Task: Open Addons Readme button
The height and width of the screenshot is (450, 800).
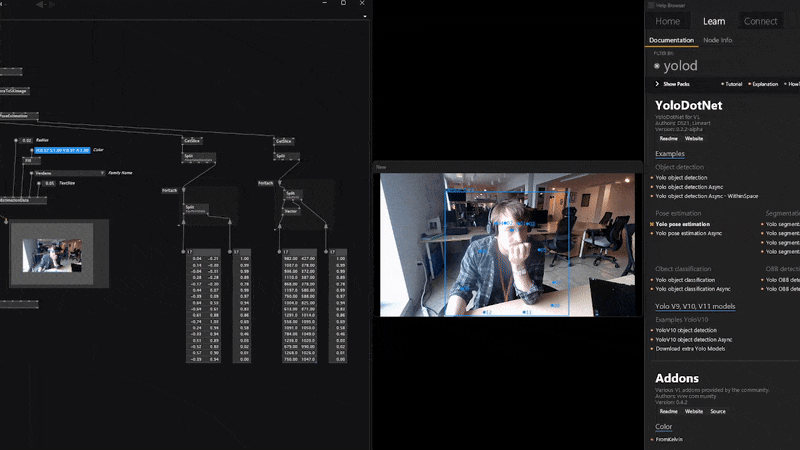Action: click(x=668, y=412)
